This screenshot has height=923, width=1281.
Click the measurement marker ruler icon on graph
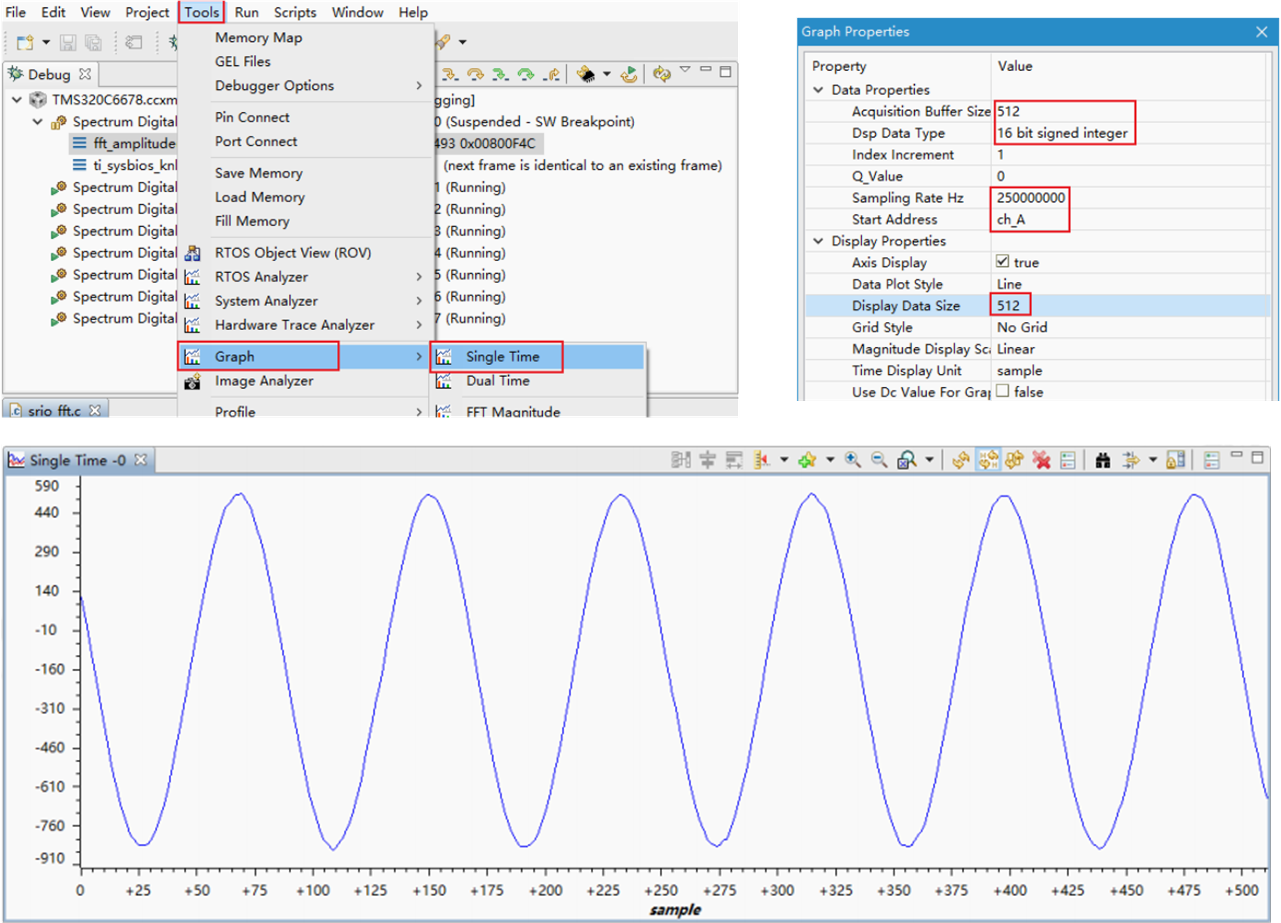(763, 460)
